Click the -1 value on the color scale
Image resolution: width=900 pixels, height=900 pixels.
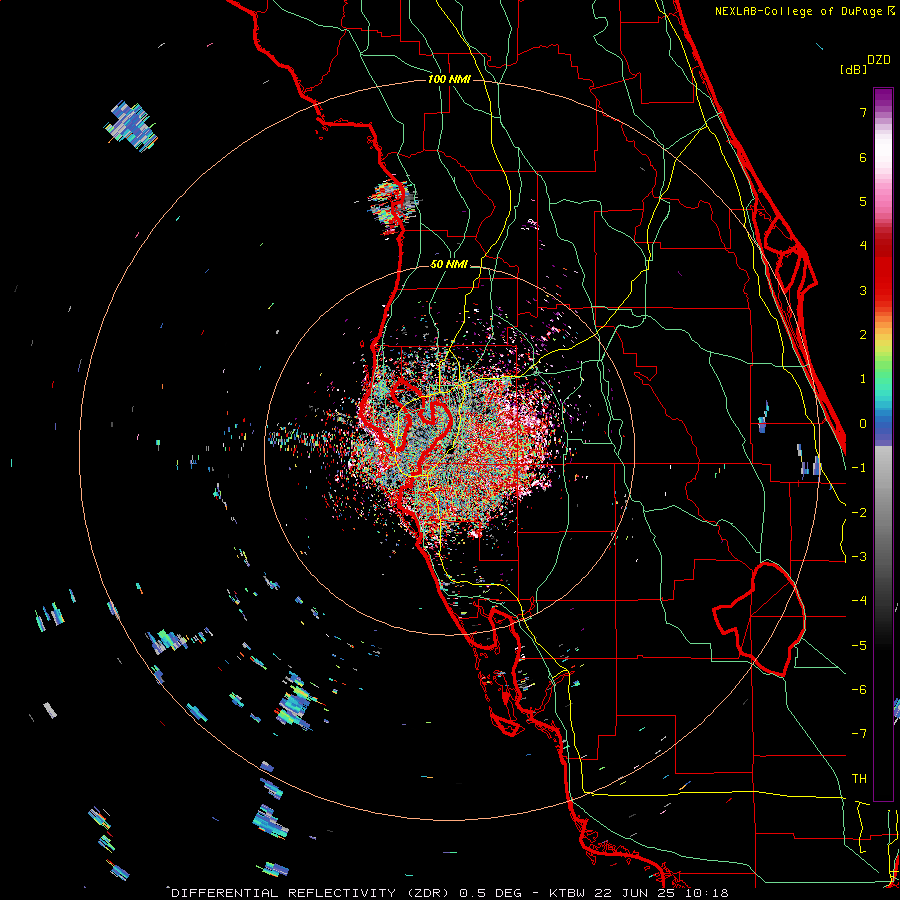[x=859, y=468]
